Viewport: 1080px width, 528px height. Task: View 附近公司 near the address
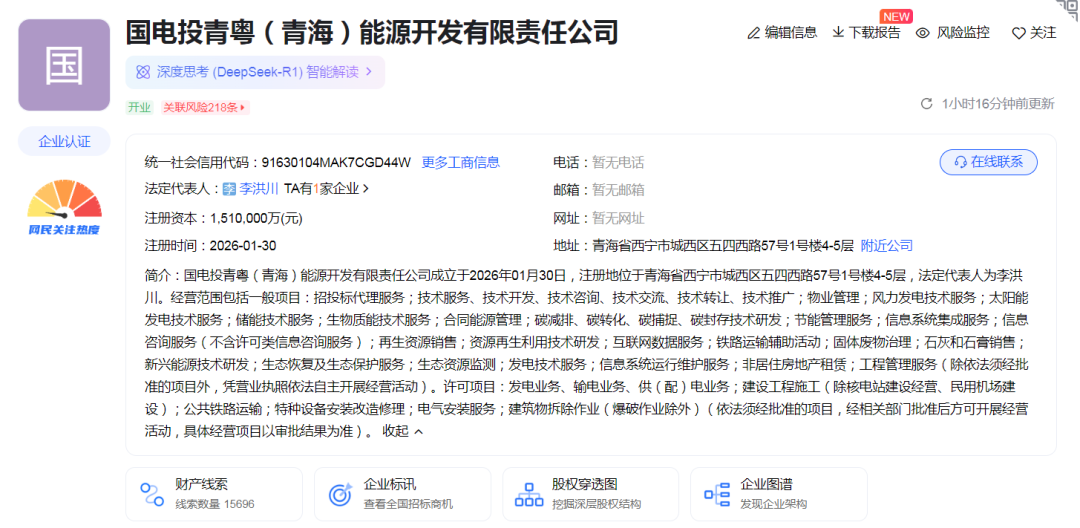(886, 245)
